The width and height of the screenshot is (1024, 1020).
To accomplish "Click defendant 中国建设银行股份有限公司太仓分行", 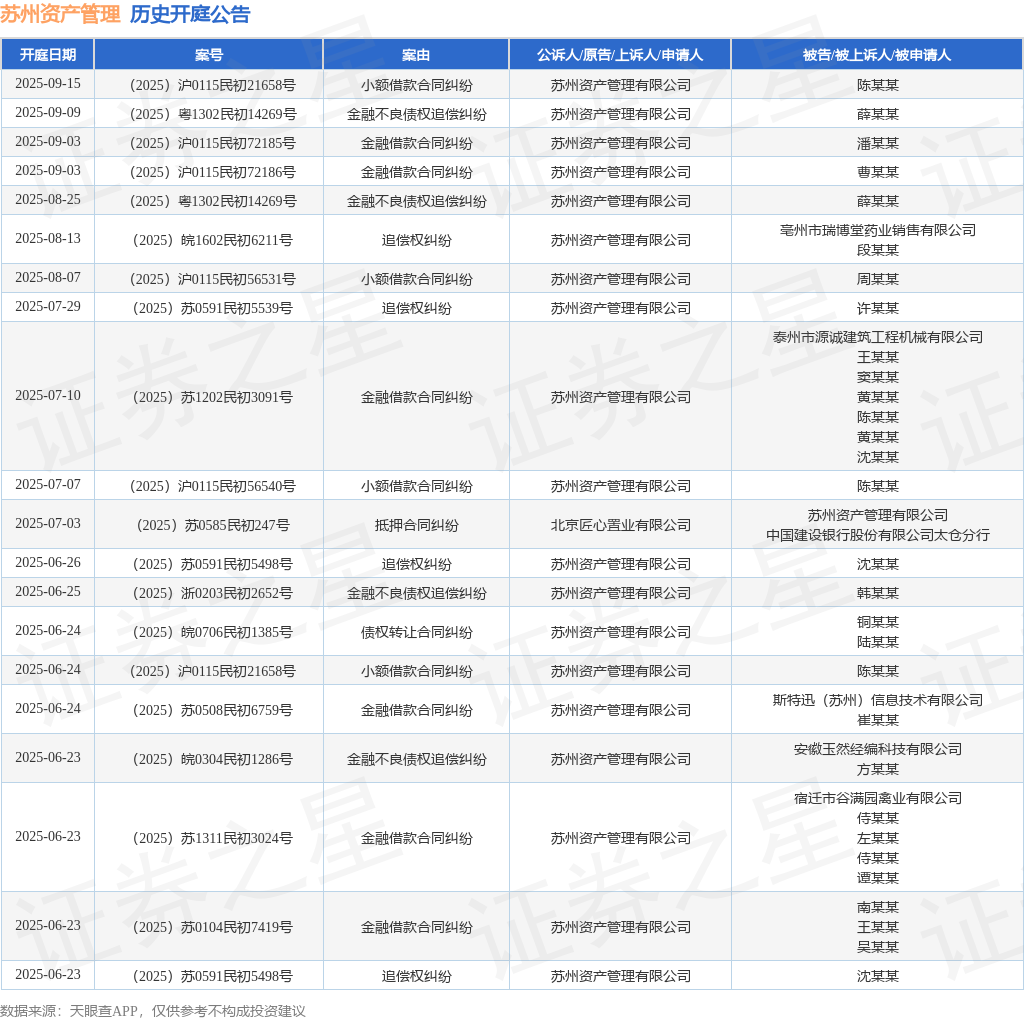I will (x=878, y=535).
